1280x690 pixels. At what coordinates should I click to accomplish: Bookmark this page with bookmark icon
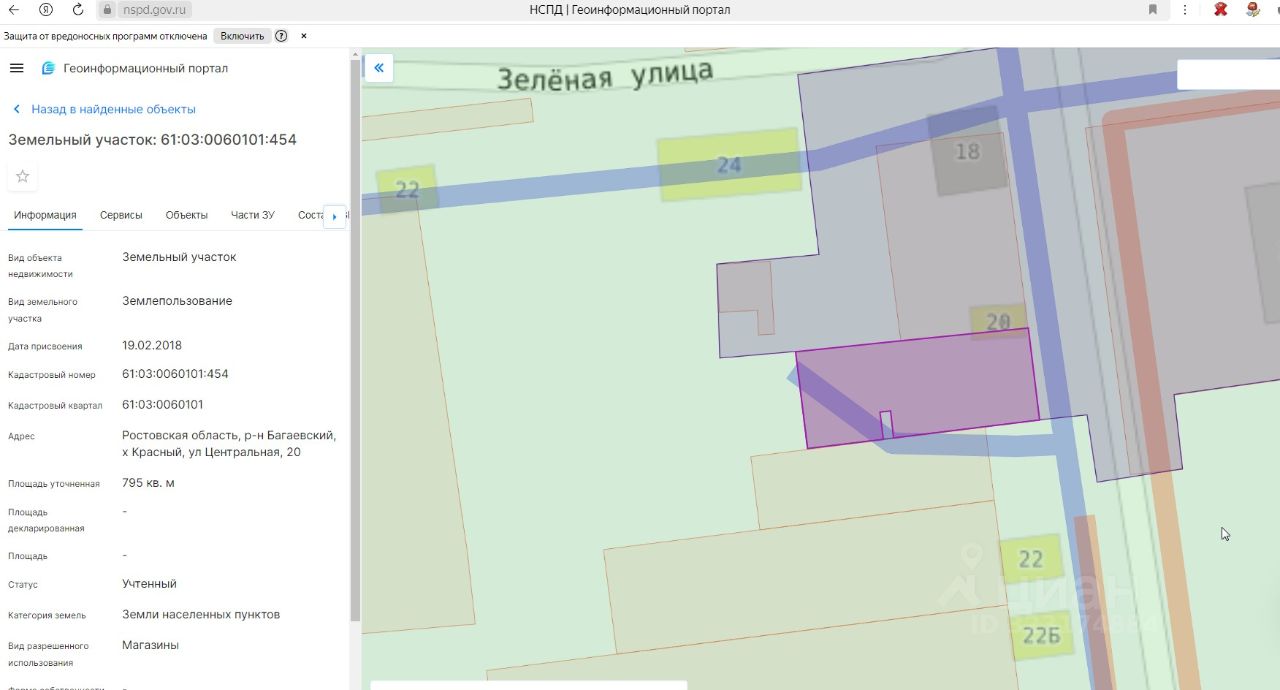[1153, 10]
